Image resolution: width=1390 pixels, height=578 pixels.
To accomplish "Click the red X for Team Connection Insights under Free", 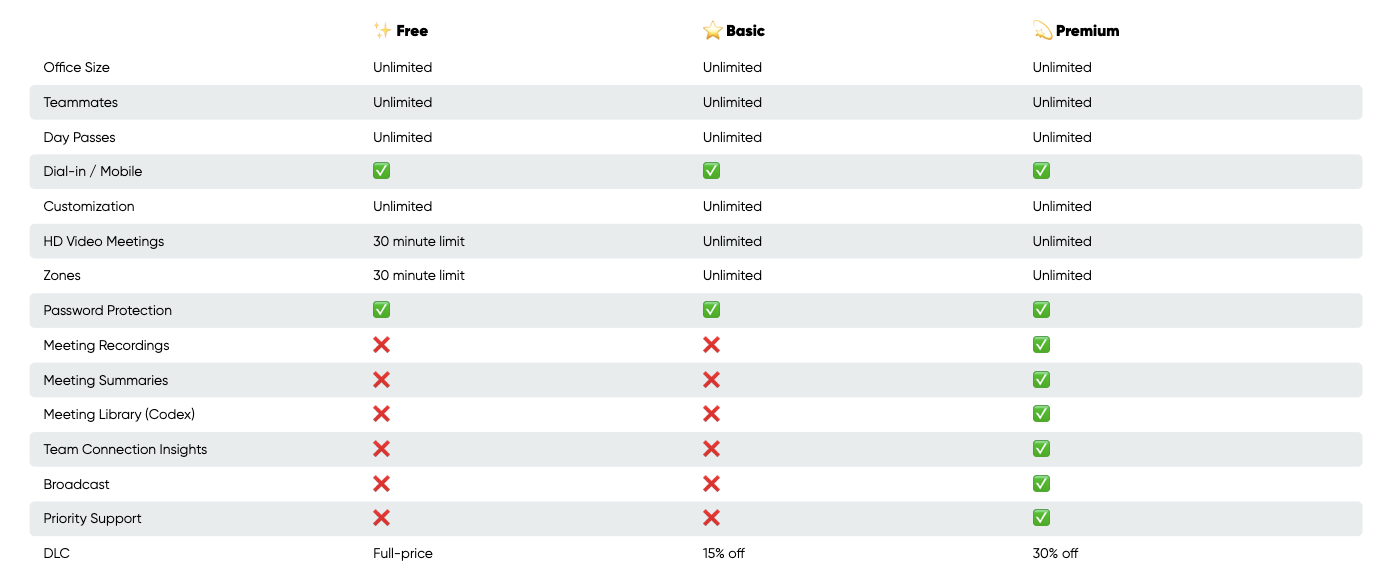I will point(381,449).
